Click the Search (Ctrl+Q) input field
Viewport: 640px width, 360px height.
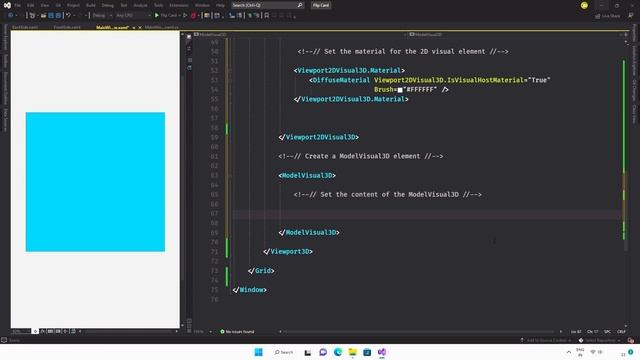[267, 5]
